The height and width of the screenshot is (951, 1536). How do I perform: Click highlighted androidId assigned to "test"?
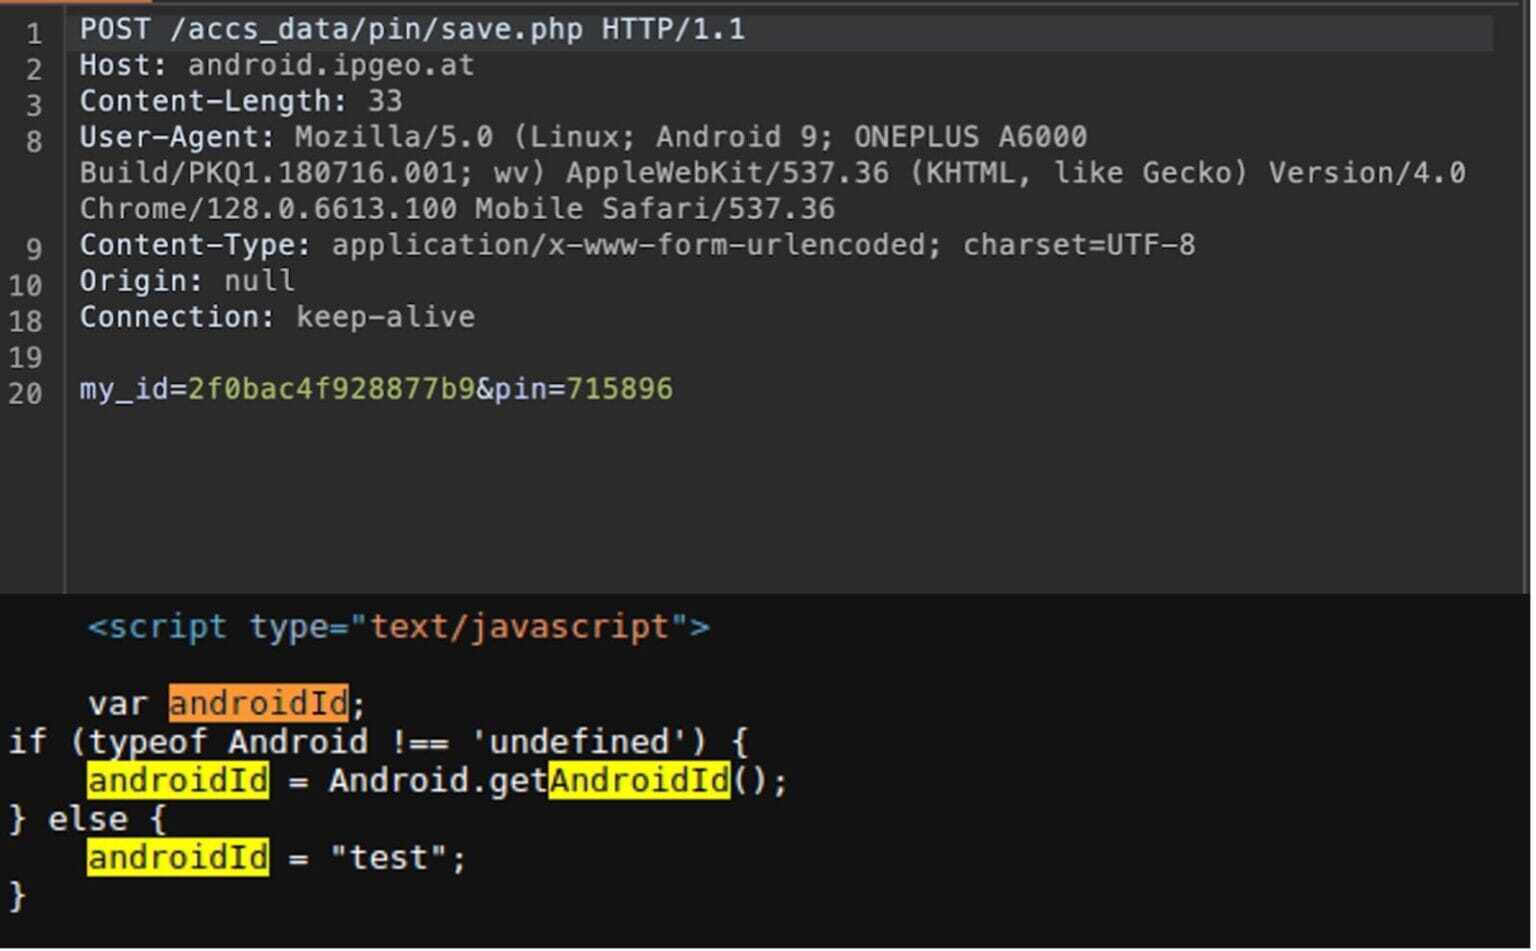point(177,857)
